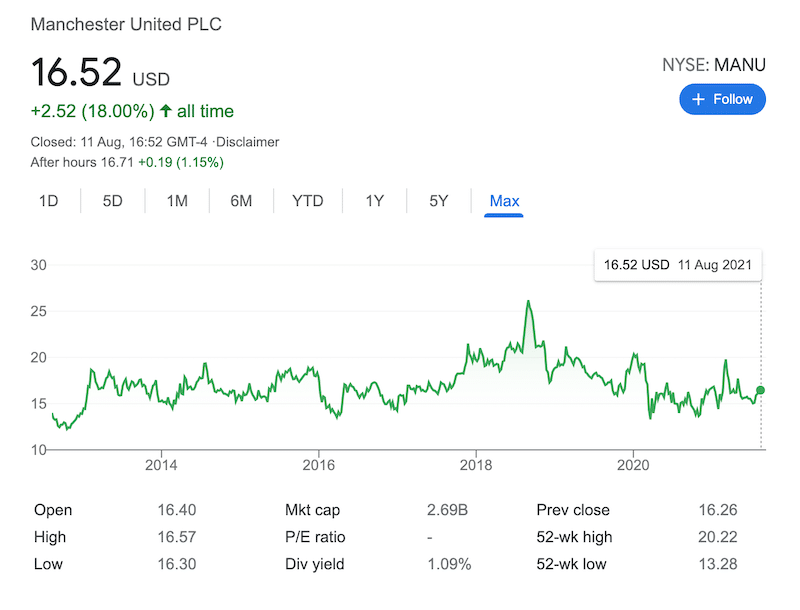Viewport: 800px width, 610px height.
Task: Click the green up arrow beside all time
Action: click(x=166, y=111)
